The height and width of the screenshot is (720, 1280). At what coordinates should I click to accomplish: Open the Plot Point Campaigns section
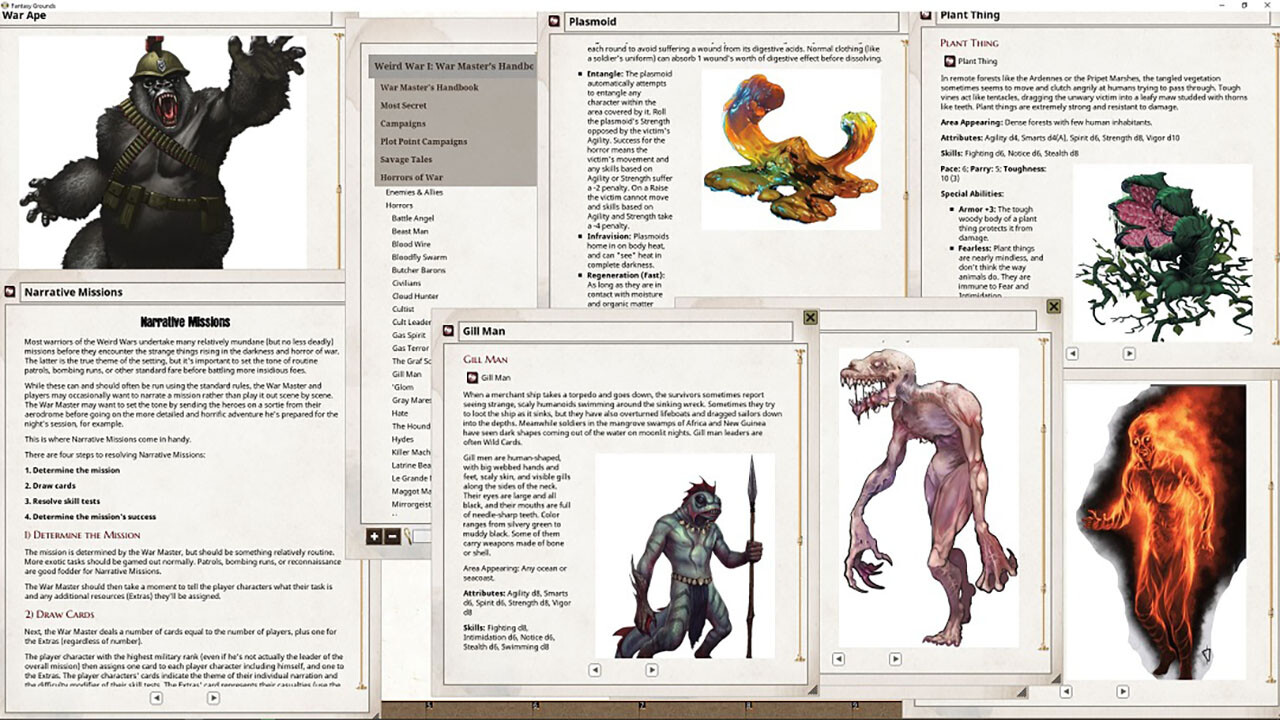click(423, 141)
